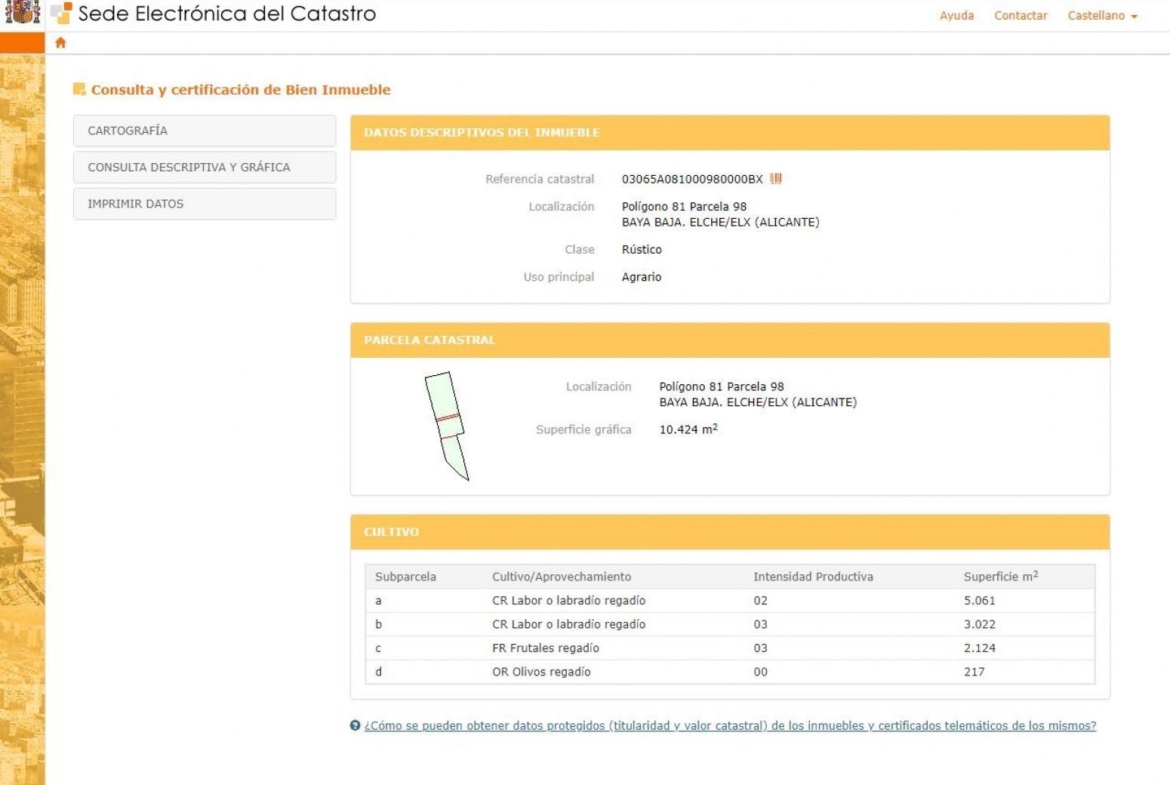Choose IMPRIMIR DATOS from the side menu
This screenshot has width=1170, height=785.
pyautogui.click(x=204, y=204)
